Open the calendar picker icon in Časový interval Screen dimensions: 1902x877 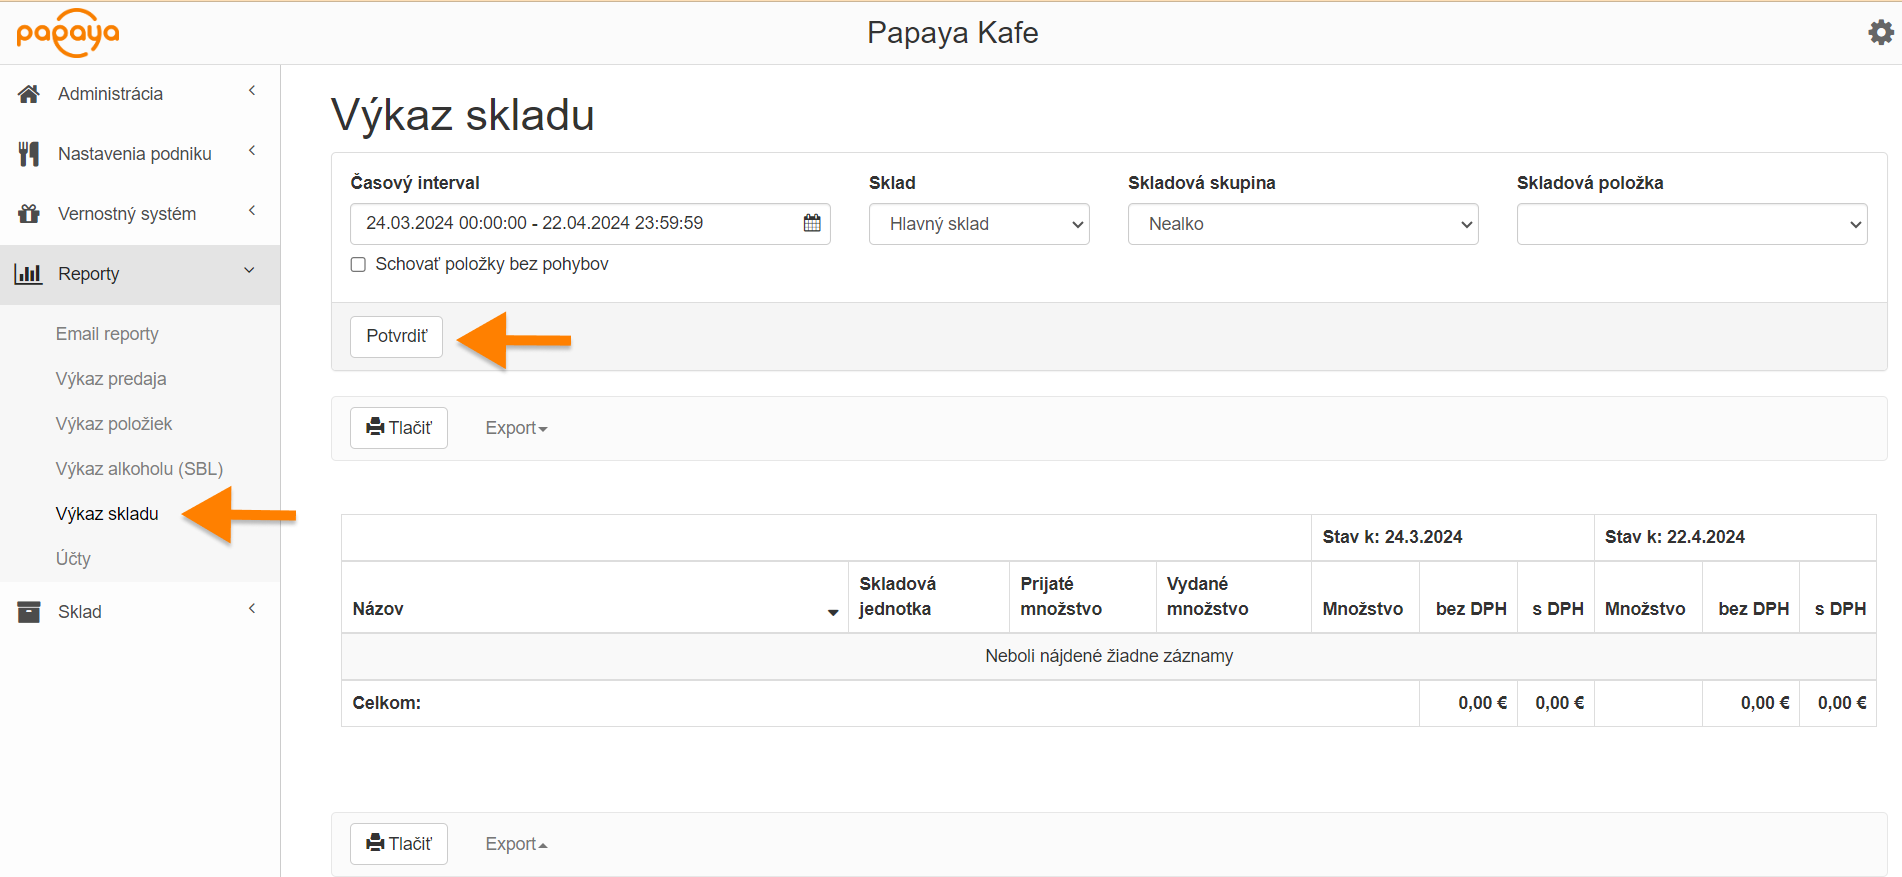coord(812,223)
